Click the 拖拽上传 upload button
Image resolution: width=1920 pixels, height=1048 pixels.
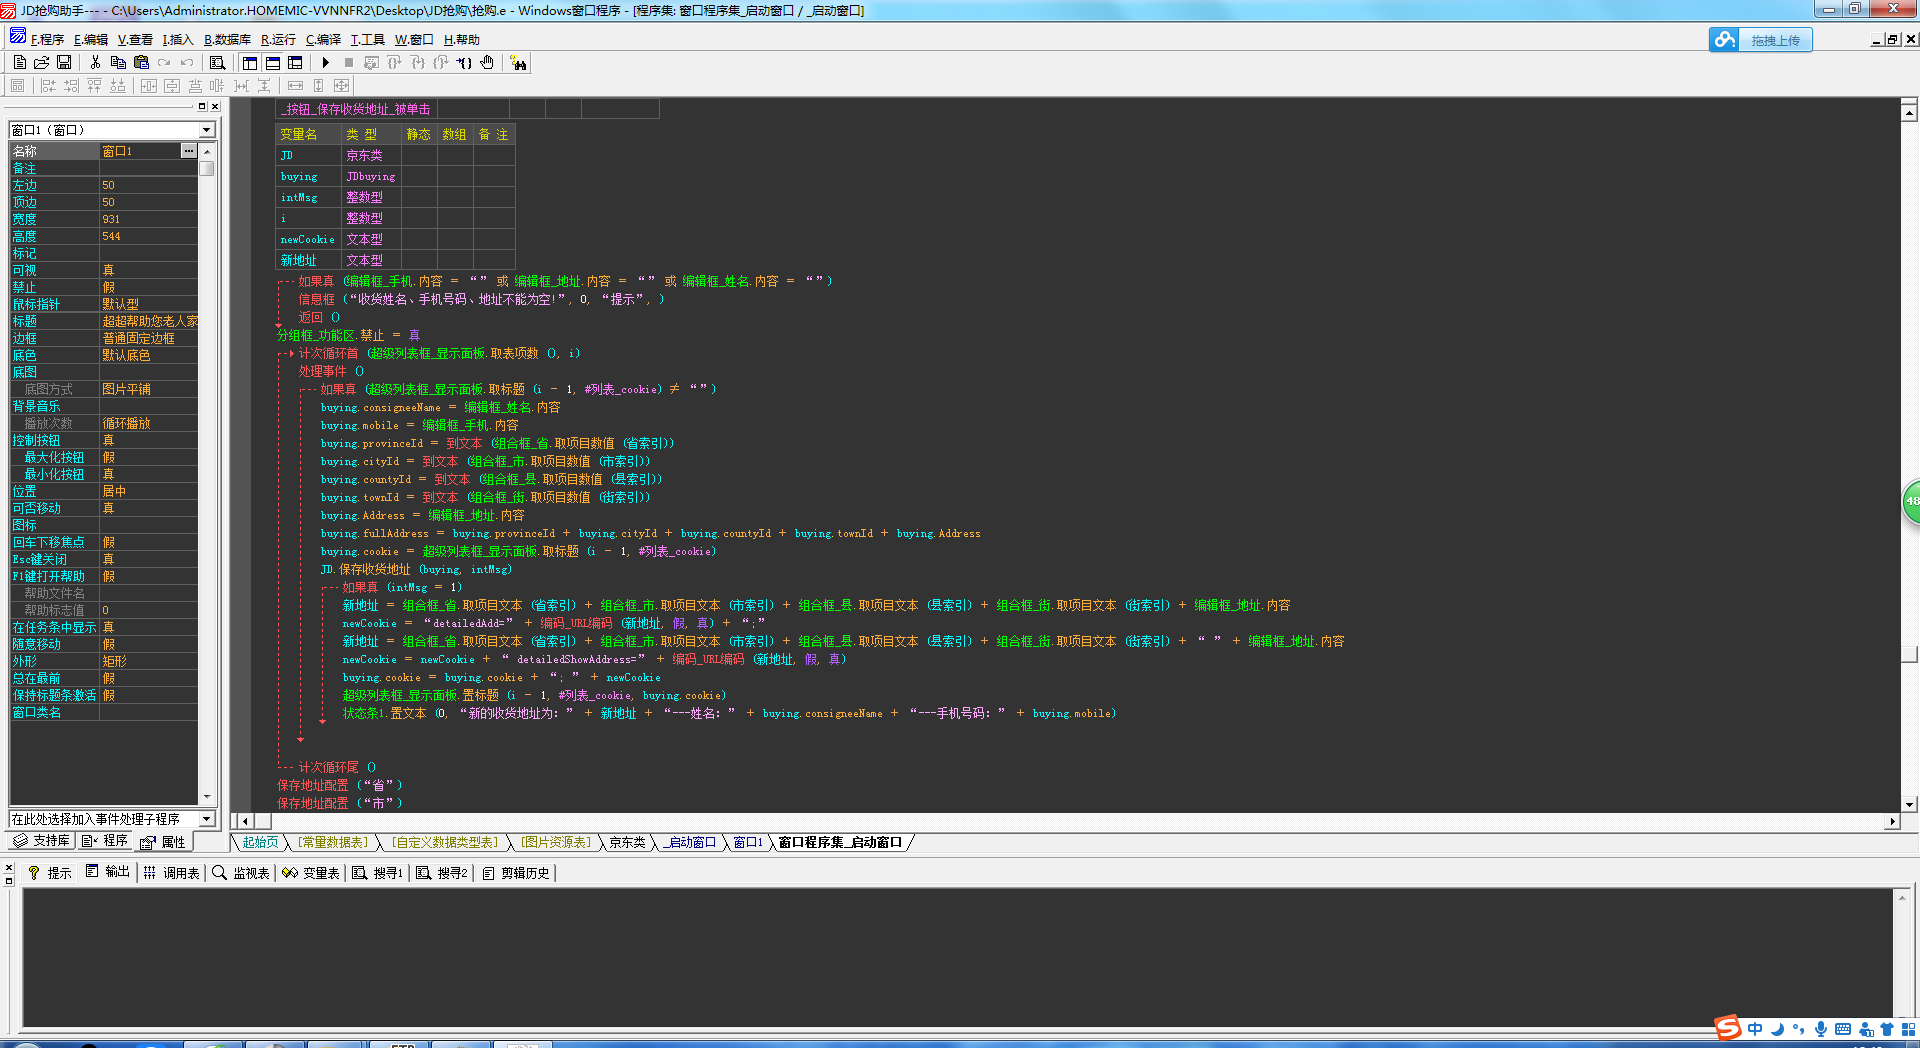point(1775,41)
